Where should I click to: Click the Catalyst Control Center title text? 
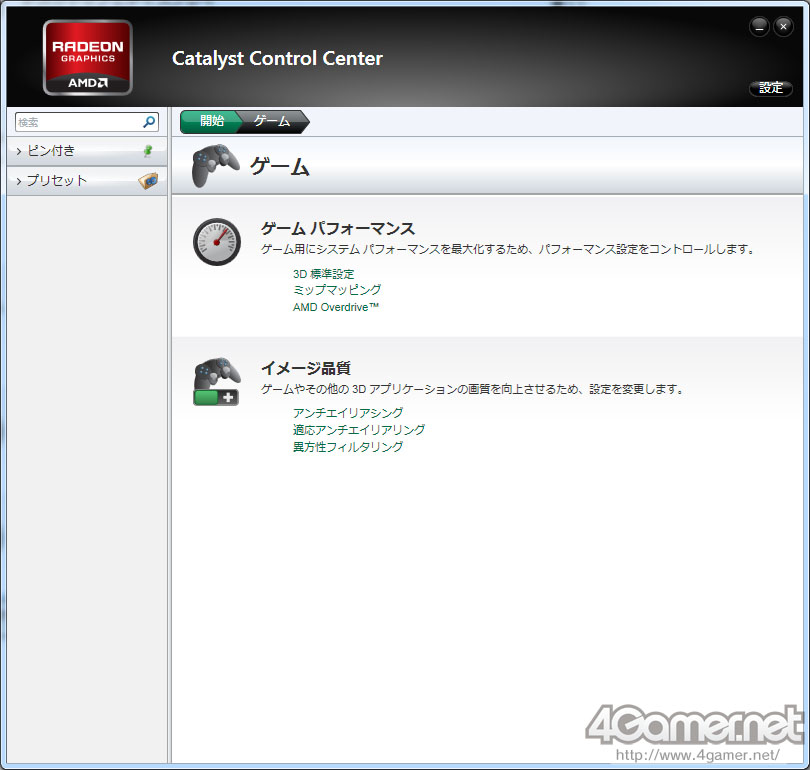[x=277, y=58]
